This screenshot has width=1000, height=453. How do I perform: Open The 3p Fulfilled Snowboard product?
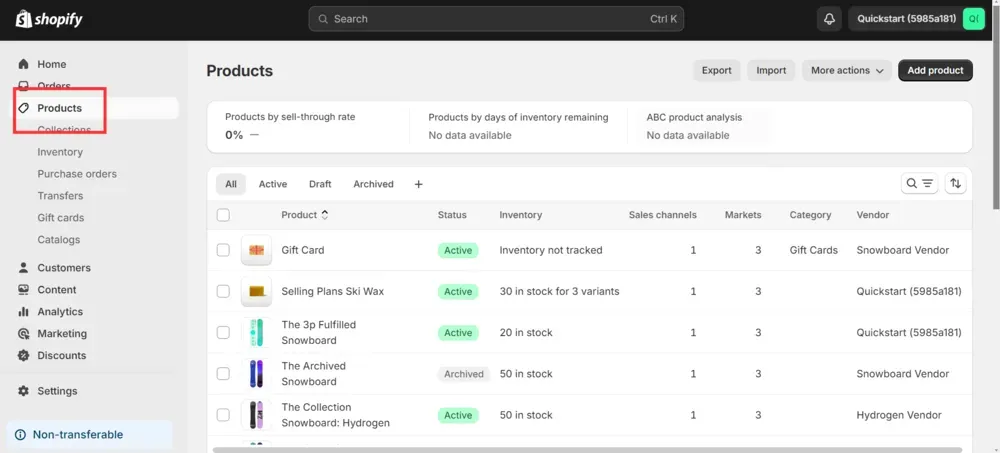[319, 332]
